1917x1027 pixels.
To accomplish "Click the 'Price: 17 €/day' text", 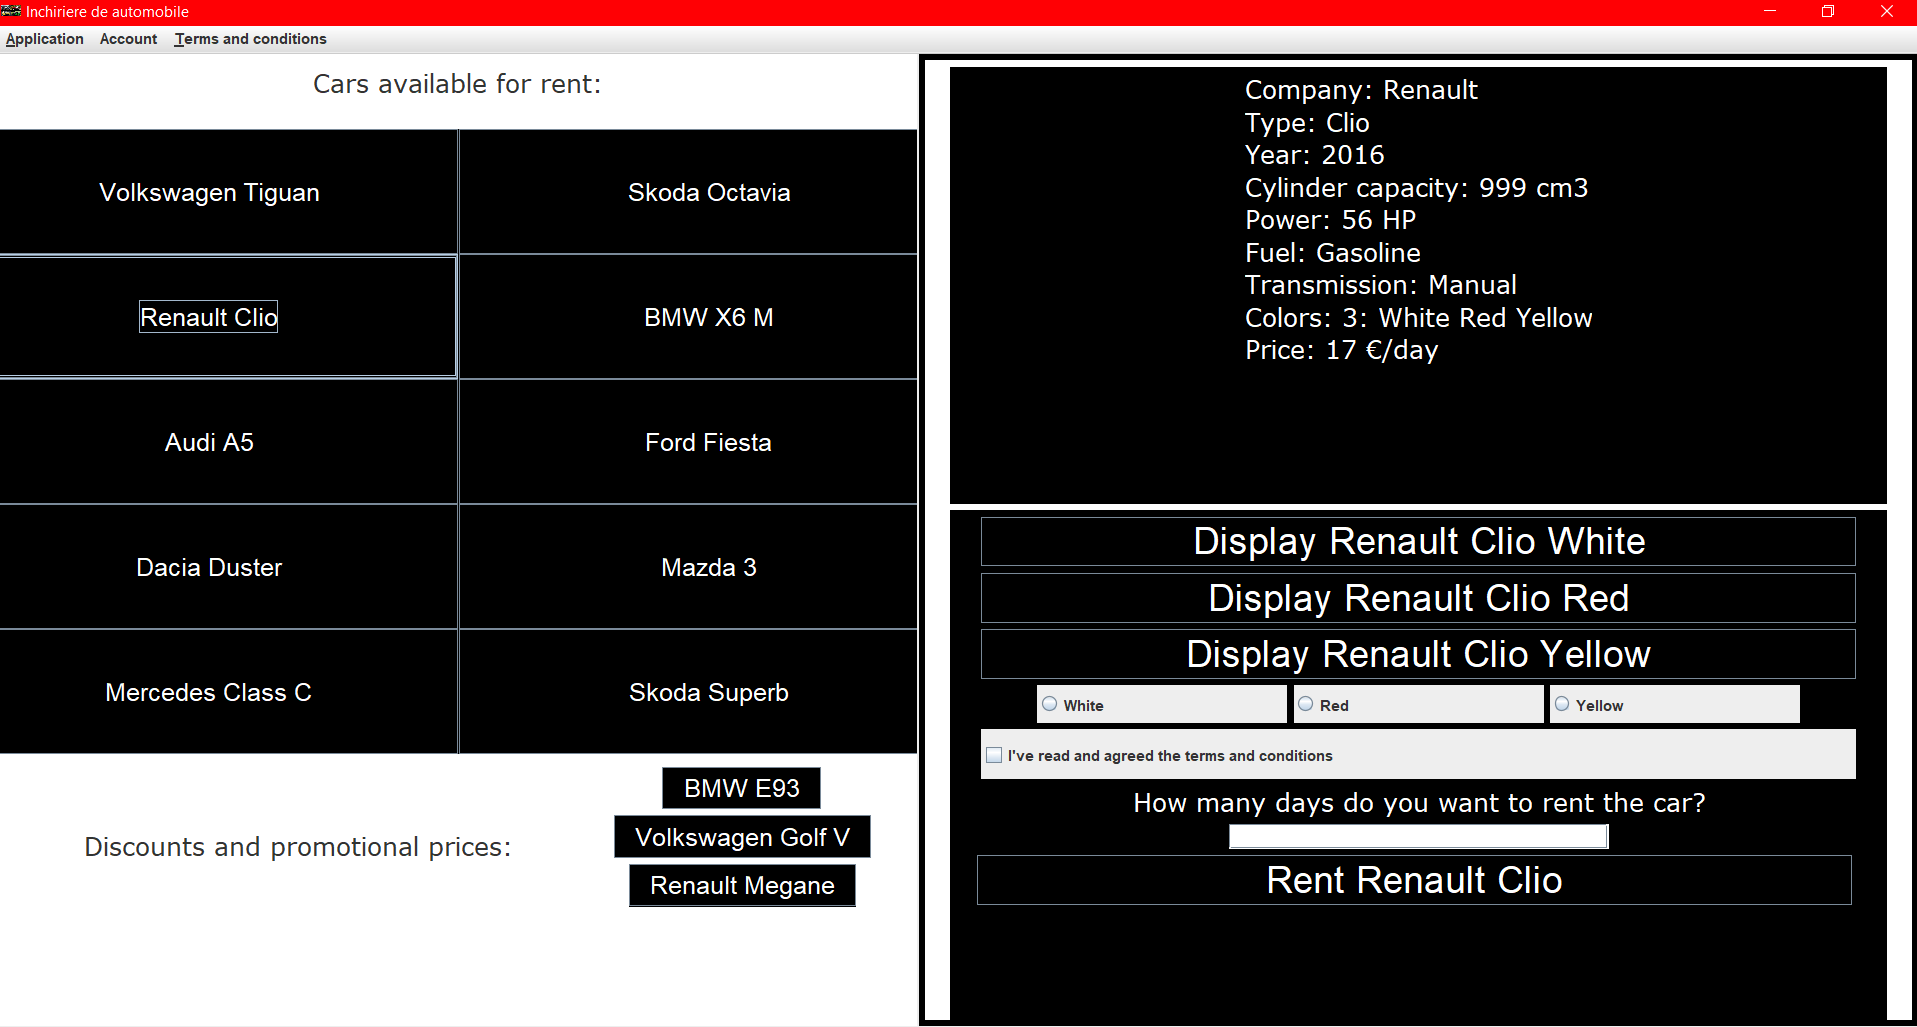I will point(1341,350).
